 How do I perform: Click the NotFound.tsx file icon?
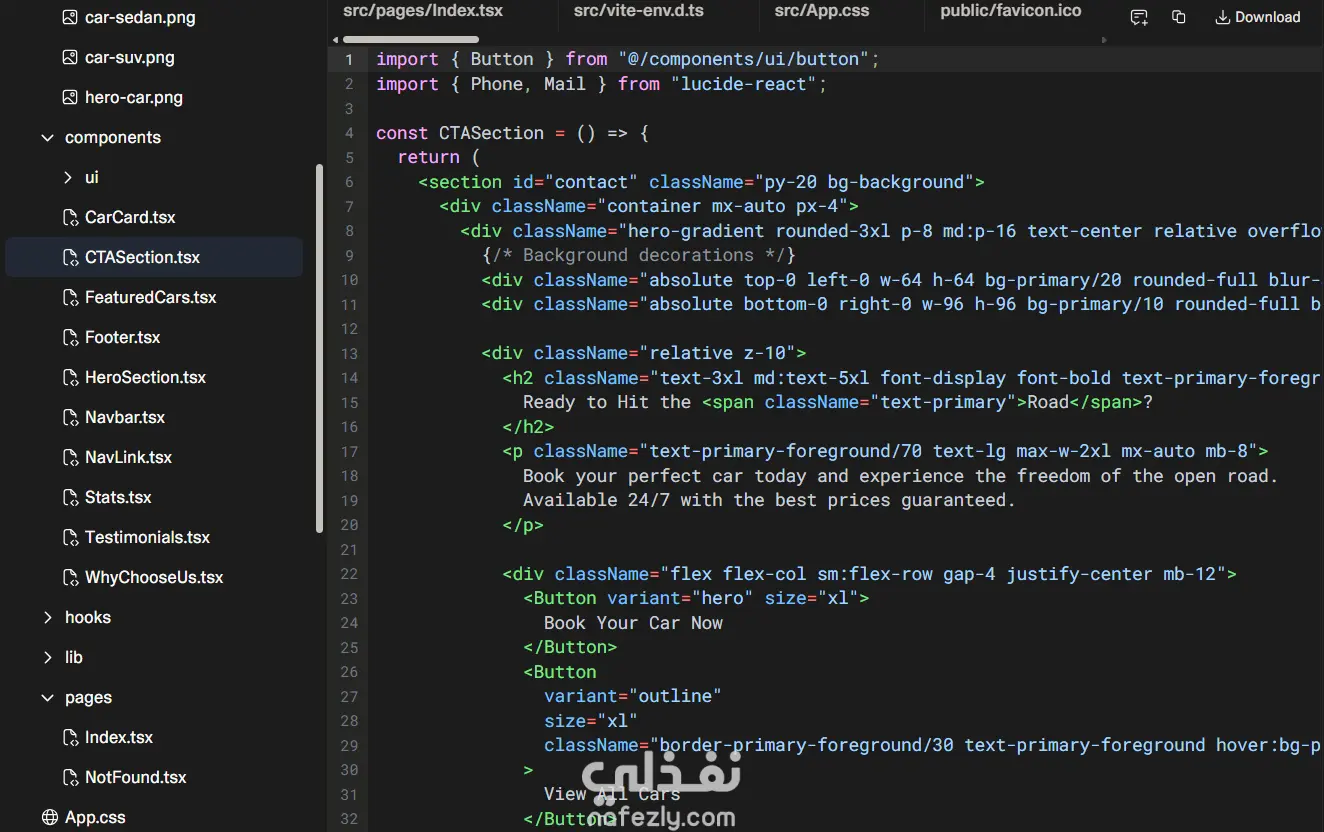click(x=70, y=777)
